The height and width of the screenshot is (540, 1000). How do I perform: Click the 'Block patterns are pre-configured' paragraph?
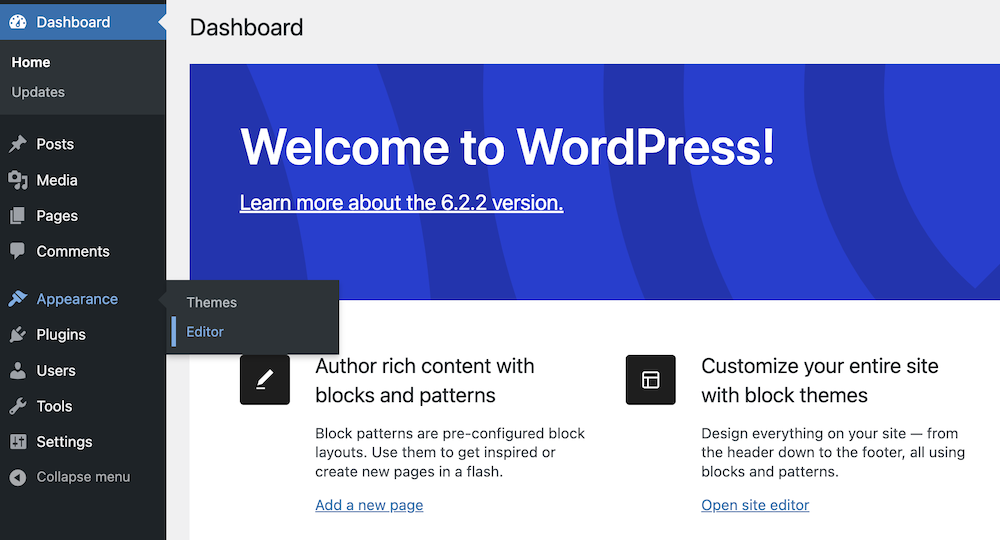pyautogui.click(x=450, y=453)
